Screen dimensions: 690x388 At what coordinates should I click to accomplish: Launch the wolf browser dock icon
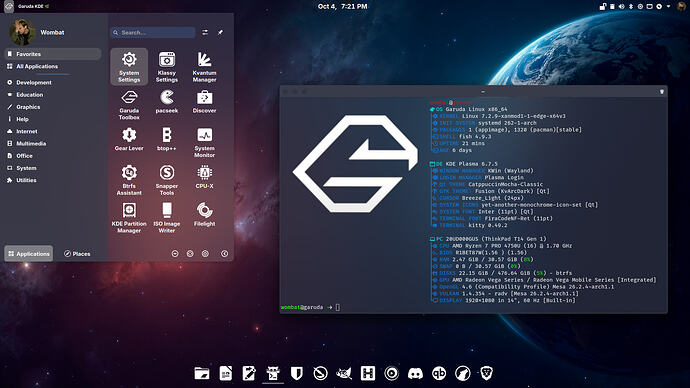462,373
